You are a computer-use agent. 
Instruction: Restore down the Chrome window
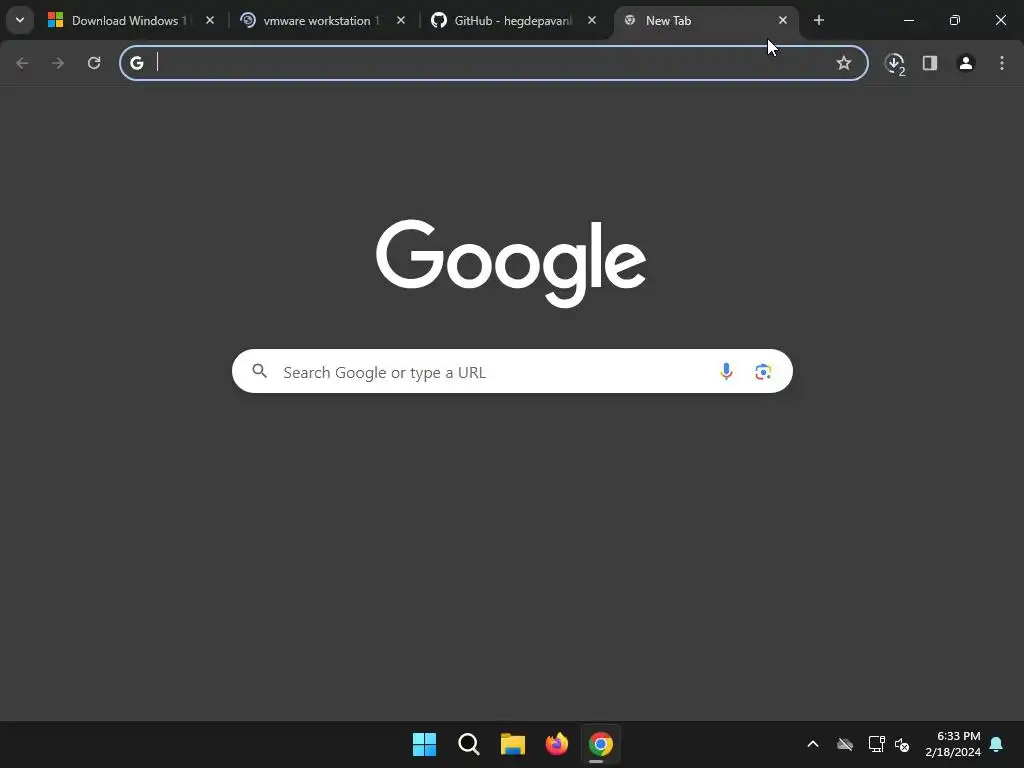tap(955, 20)
